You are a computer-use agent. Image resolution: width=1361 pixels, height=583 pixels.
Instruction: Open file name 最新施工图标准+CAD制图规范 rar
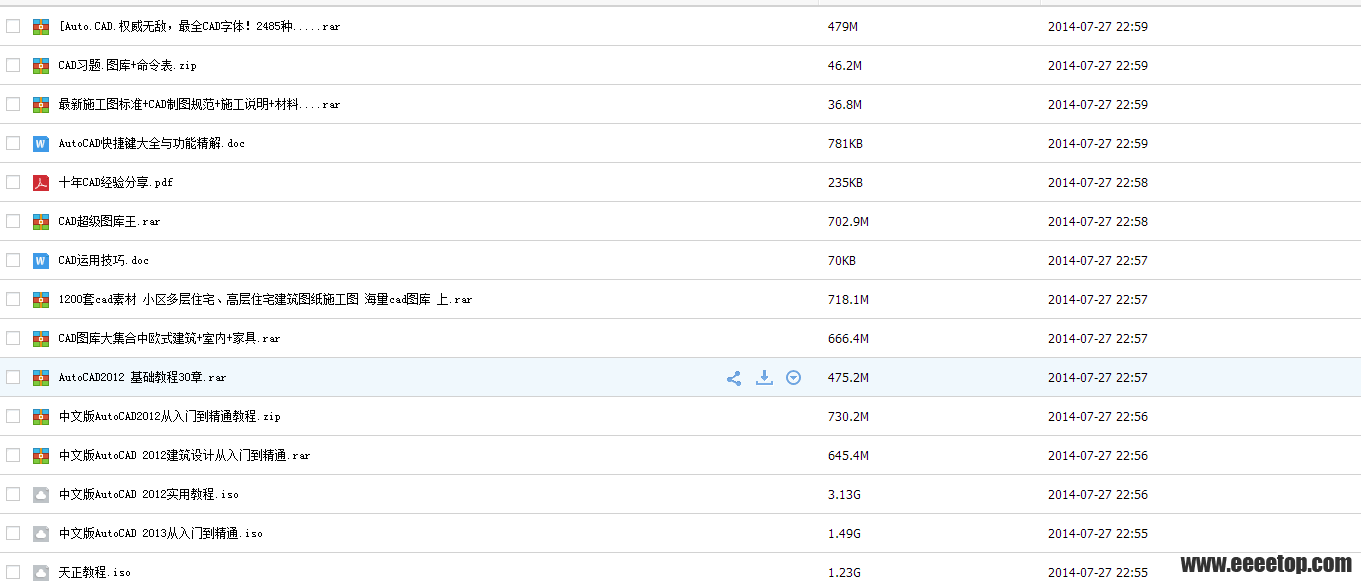pos(199,105)
